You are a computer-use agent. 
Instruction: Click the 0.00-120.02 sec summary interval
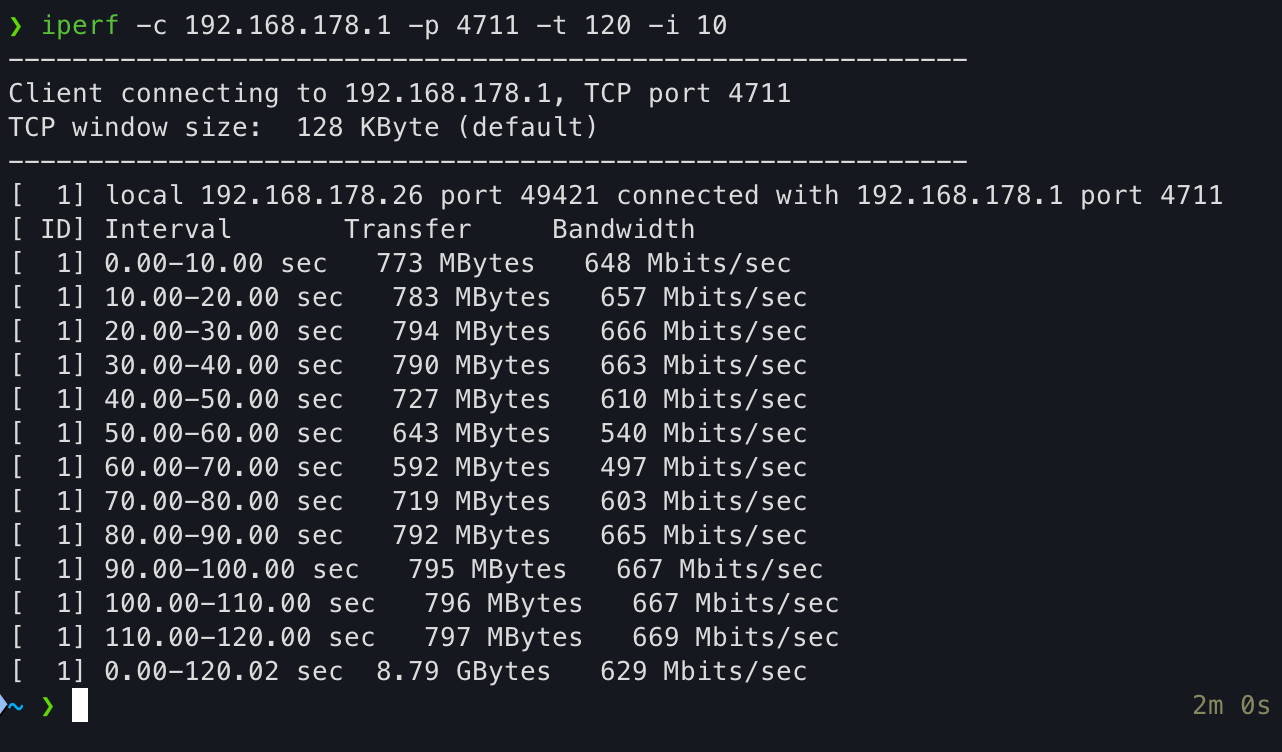click(x=224, y=671)
